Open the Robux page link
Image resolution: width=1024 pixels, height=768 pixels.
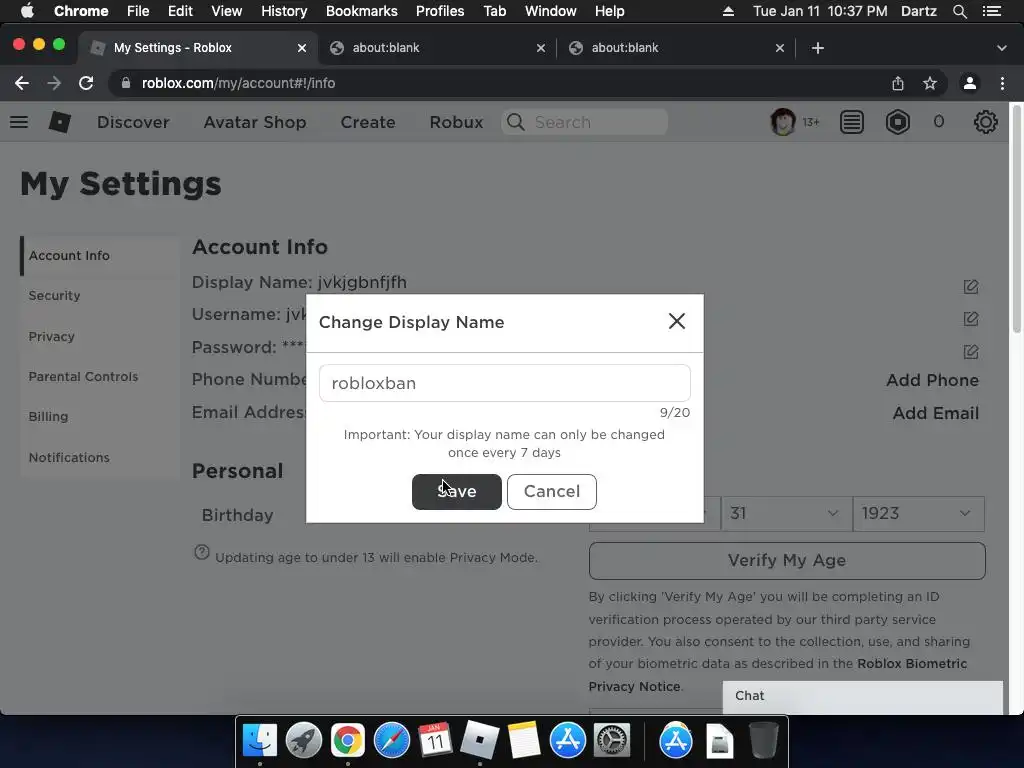456,122
